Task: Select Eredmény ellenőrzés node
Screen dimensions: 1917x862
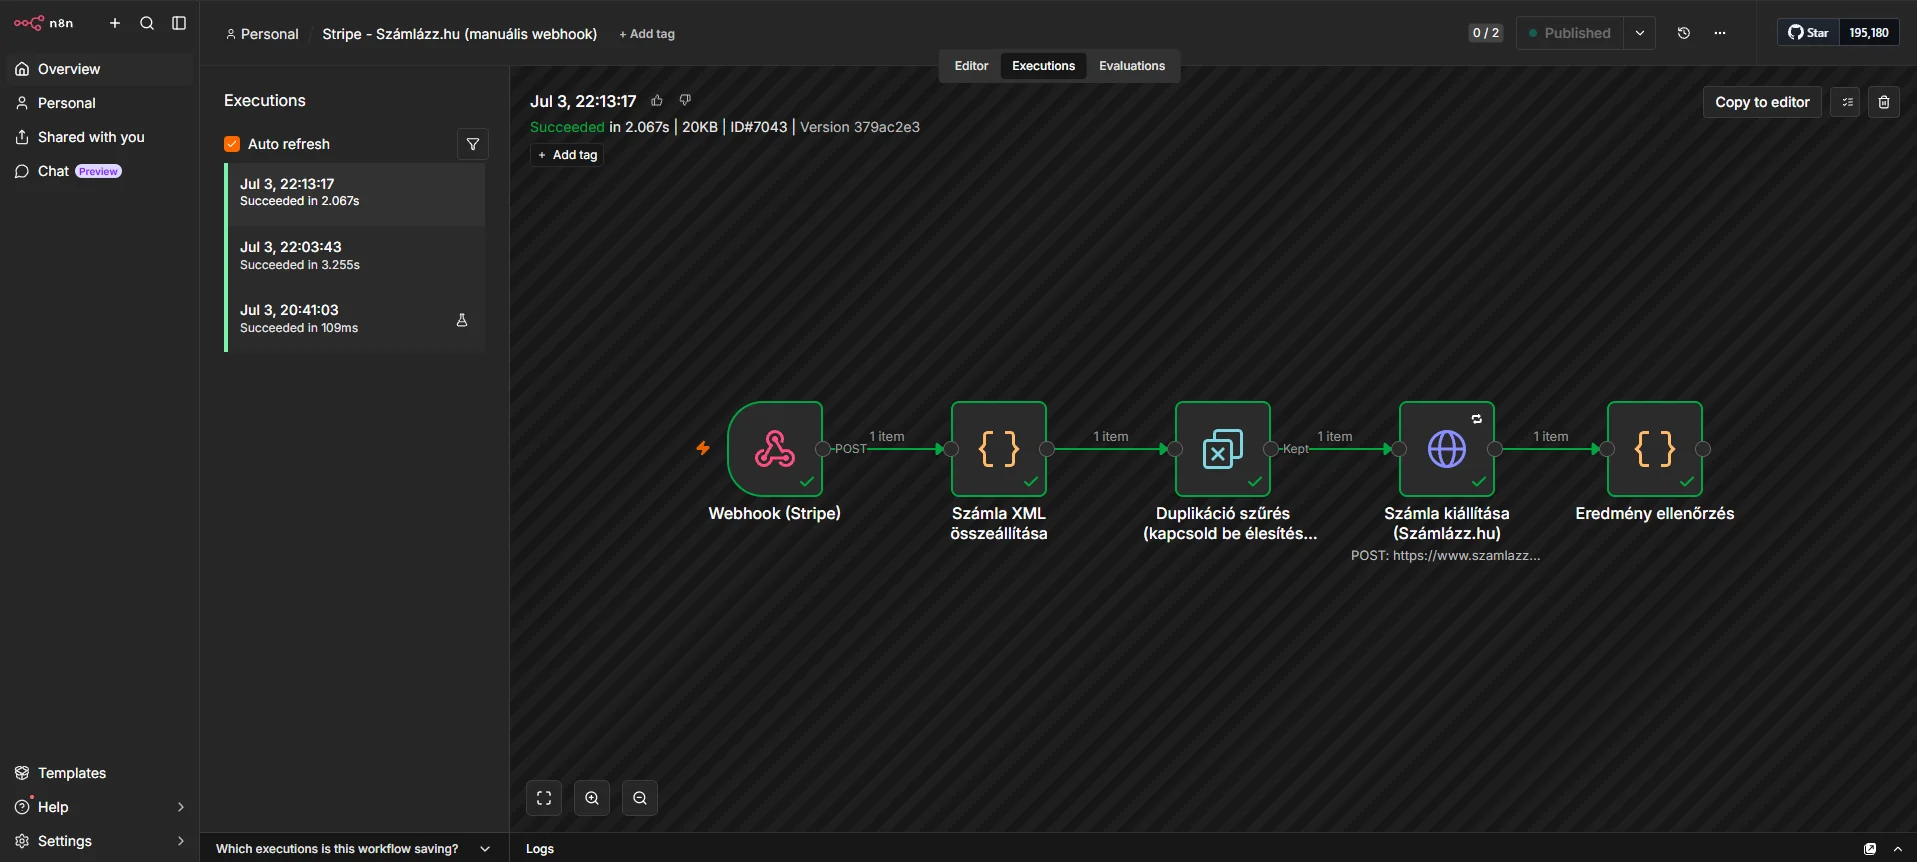Action: (1655, 449)
